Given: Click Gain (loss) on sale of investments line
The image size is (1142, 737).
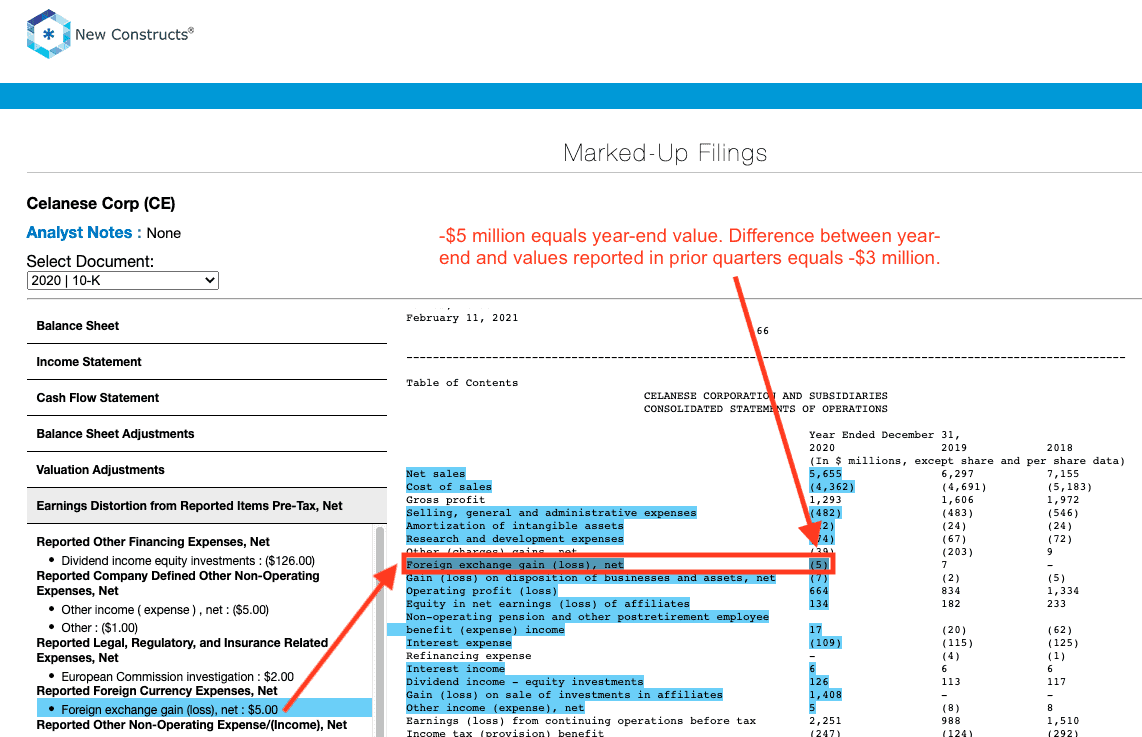Looking at the screenshot, I should pos(564,695).
